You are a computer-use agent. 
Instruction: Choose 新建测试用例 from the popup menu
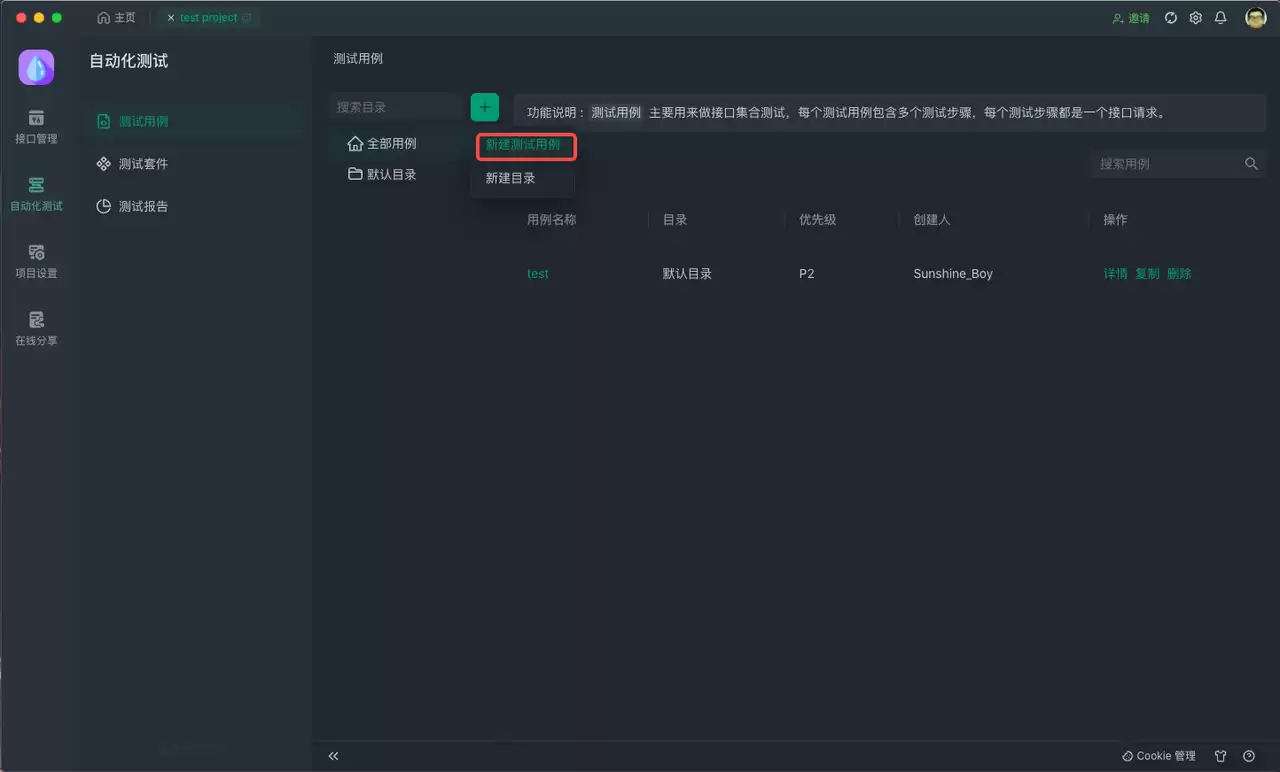pos(523,145)
